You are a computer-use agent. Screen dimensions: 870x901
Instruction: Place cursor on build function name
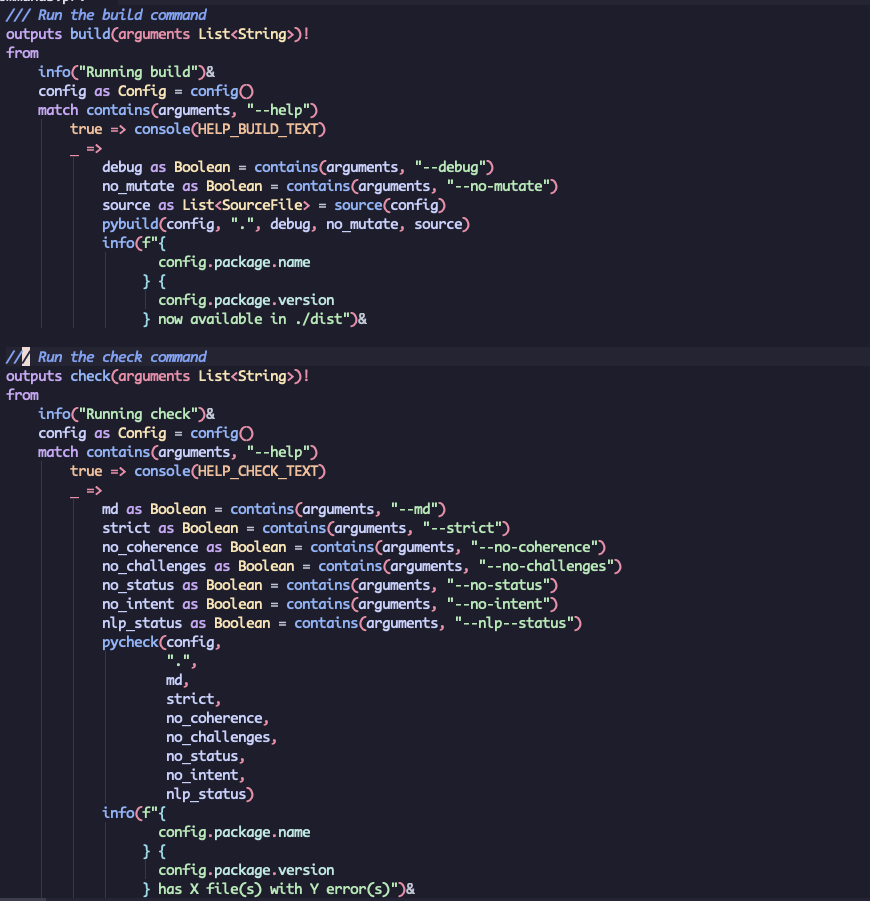(90, 34)
